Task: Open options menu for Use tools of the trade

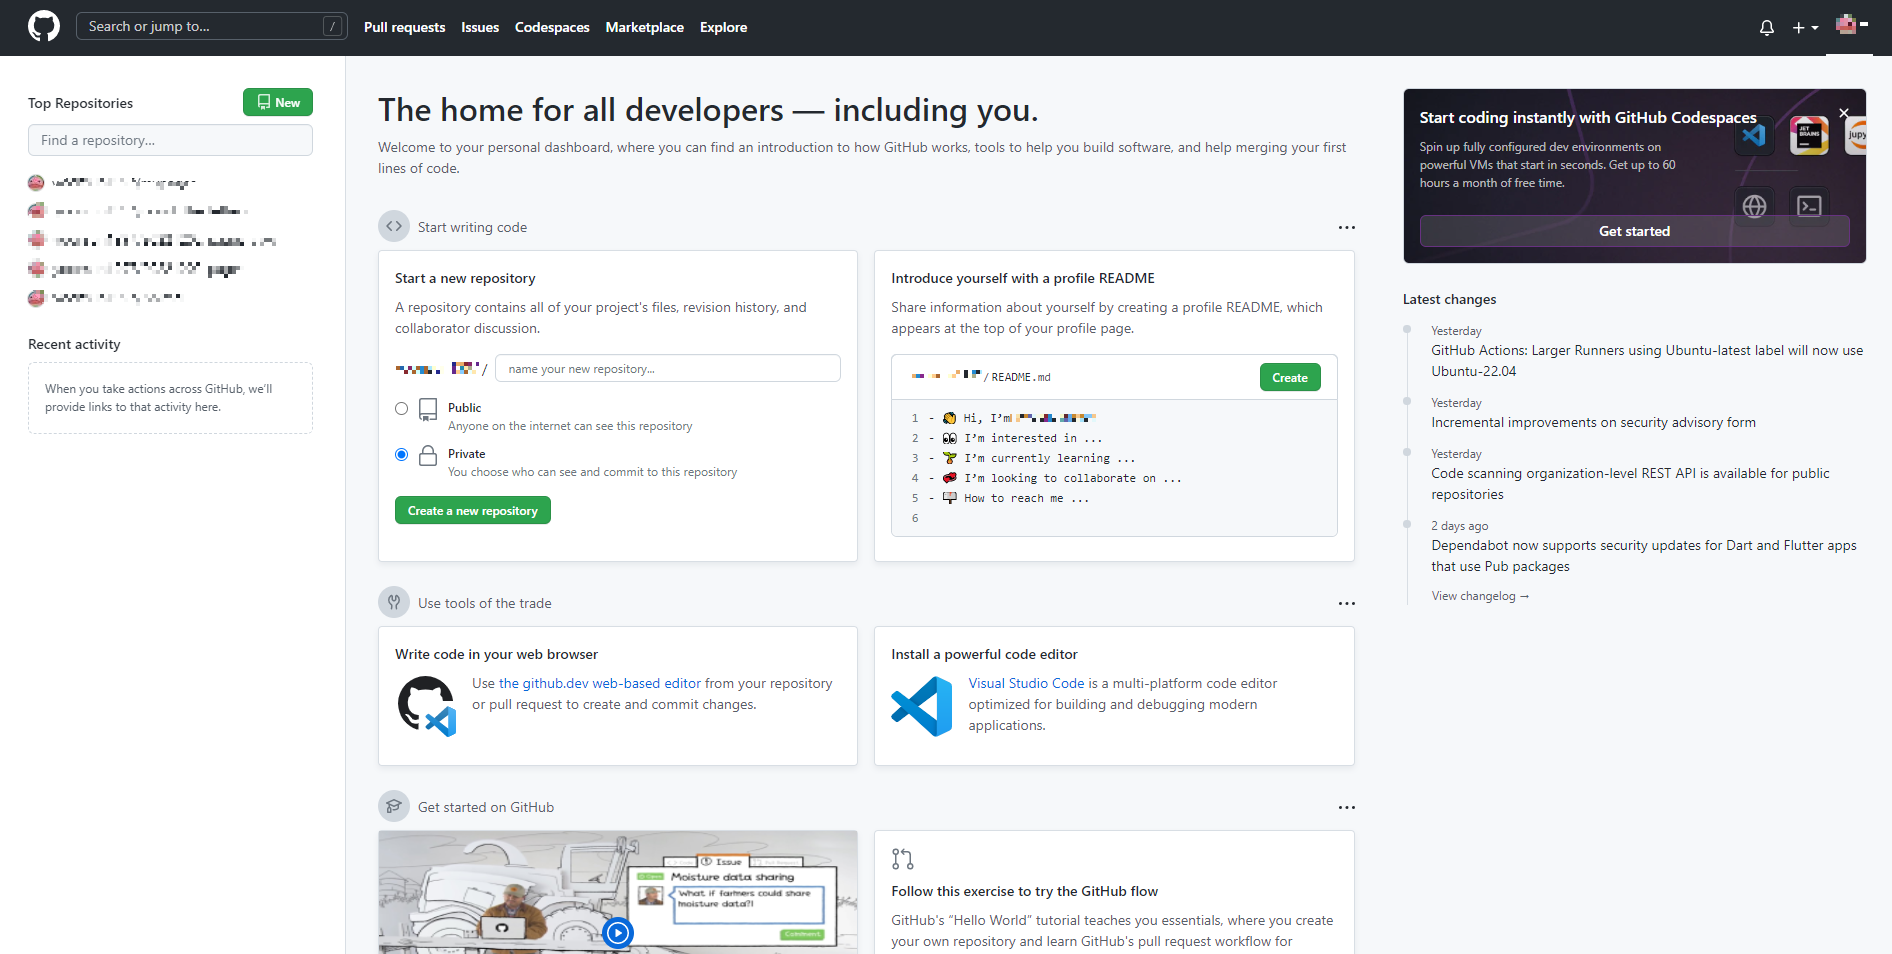Action: click(x=1347, y=603)
